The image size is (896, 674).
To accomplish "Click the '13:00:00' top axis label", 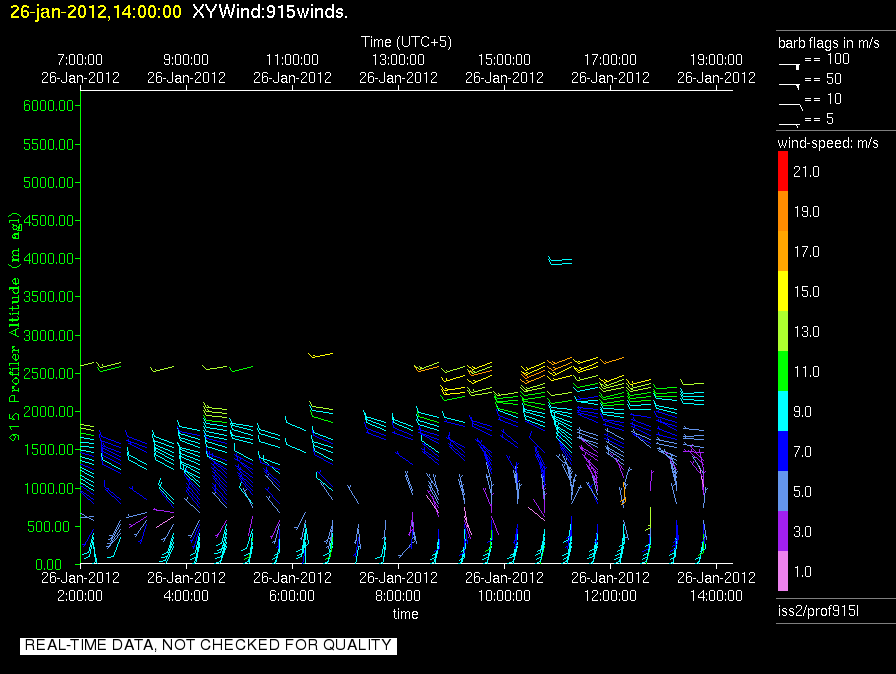I will [398, 60].
